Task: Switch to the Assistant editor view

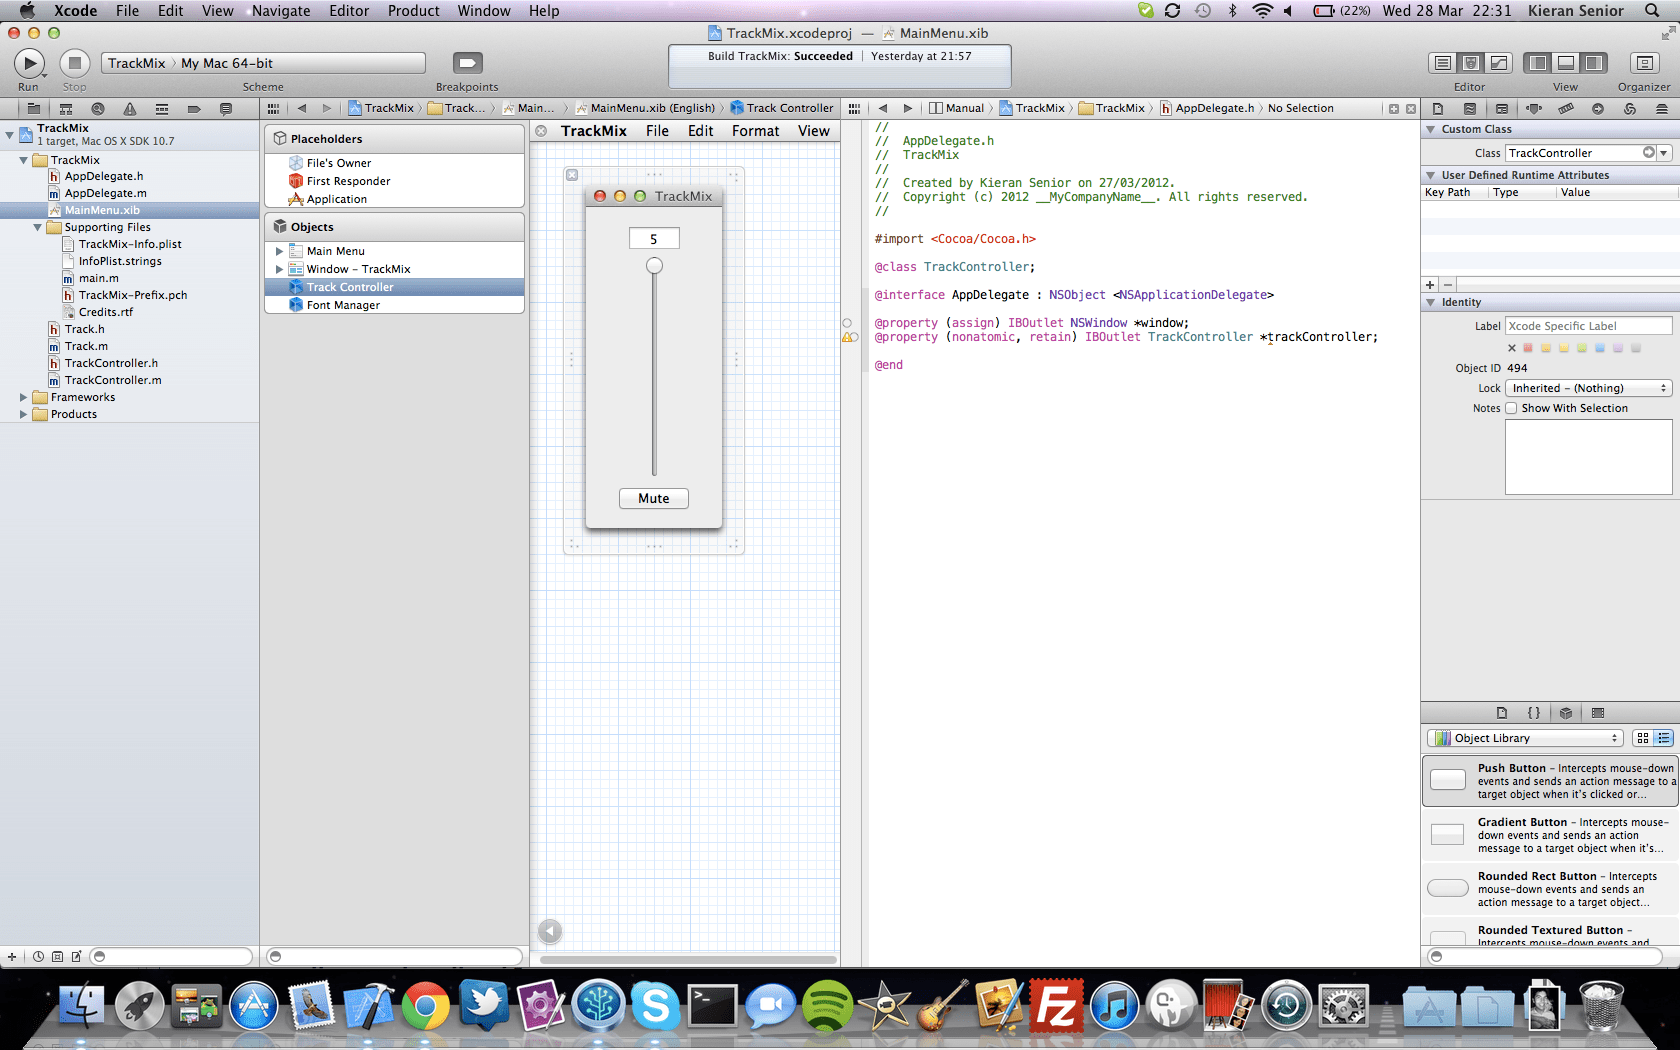Action: pyautogui.click(x=1471, y=63)
